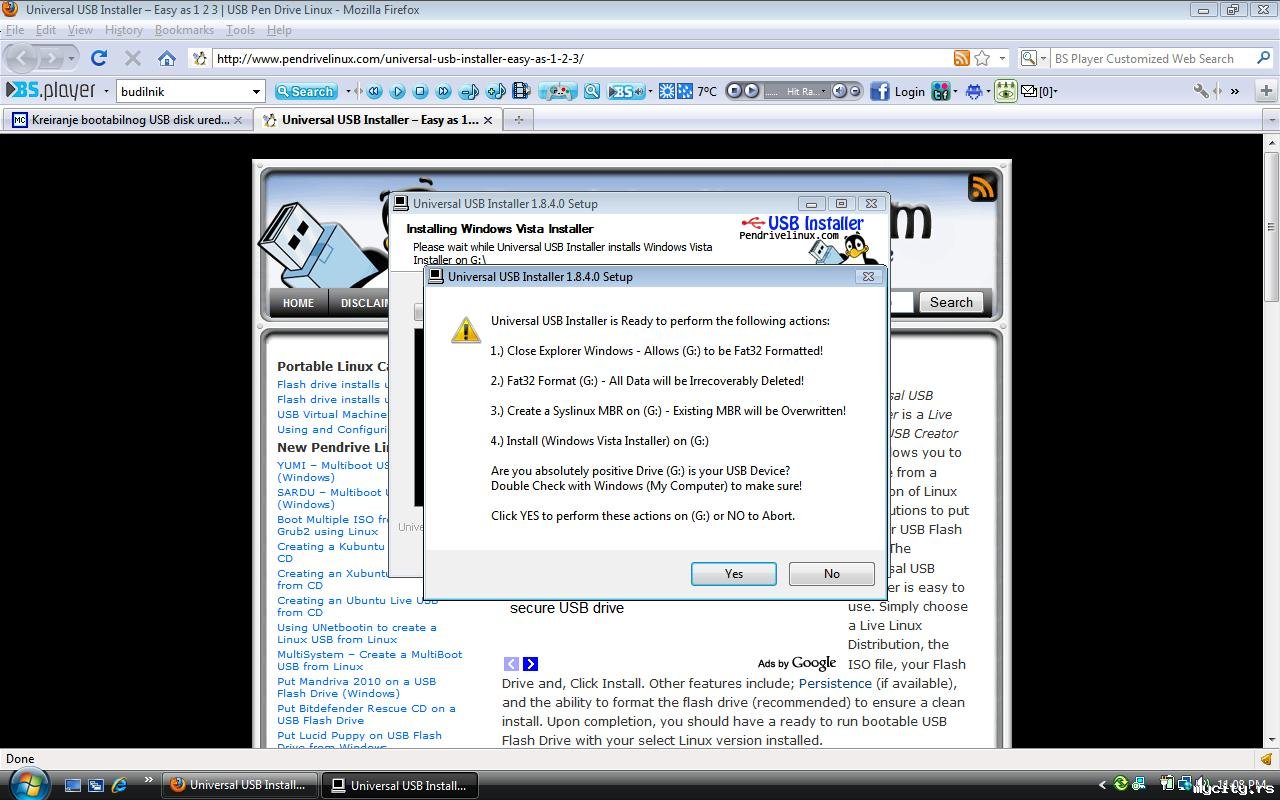This screenshot has height=800, width=1280.
Task: Open toolbar wrench options icon
Action: pos(1201,91)
